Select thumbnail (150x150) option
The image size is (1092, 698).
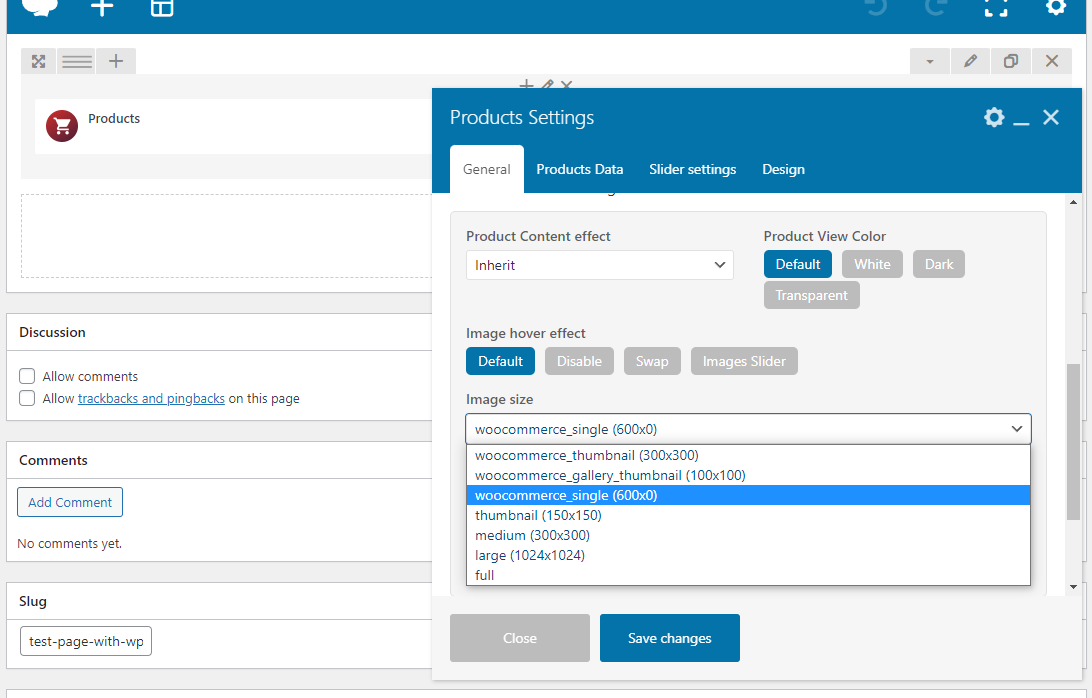tap(748, 515)
